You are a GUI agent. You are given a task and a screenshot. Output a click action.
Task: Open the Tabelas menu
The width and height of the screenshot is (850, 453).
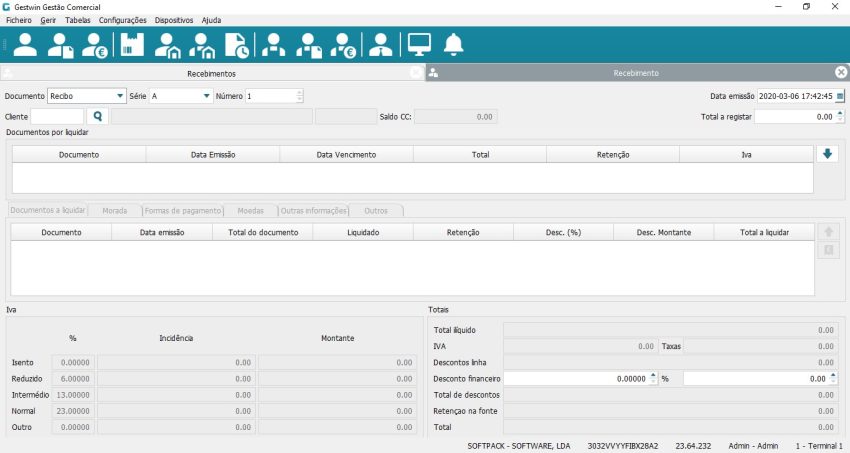(x=77, y=20)
